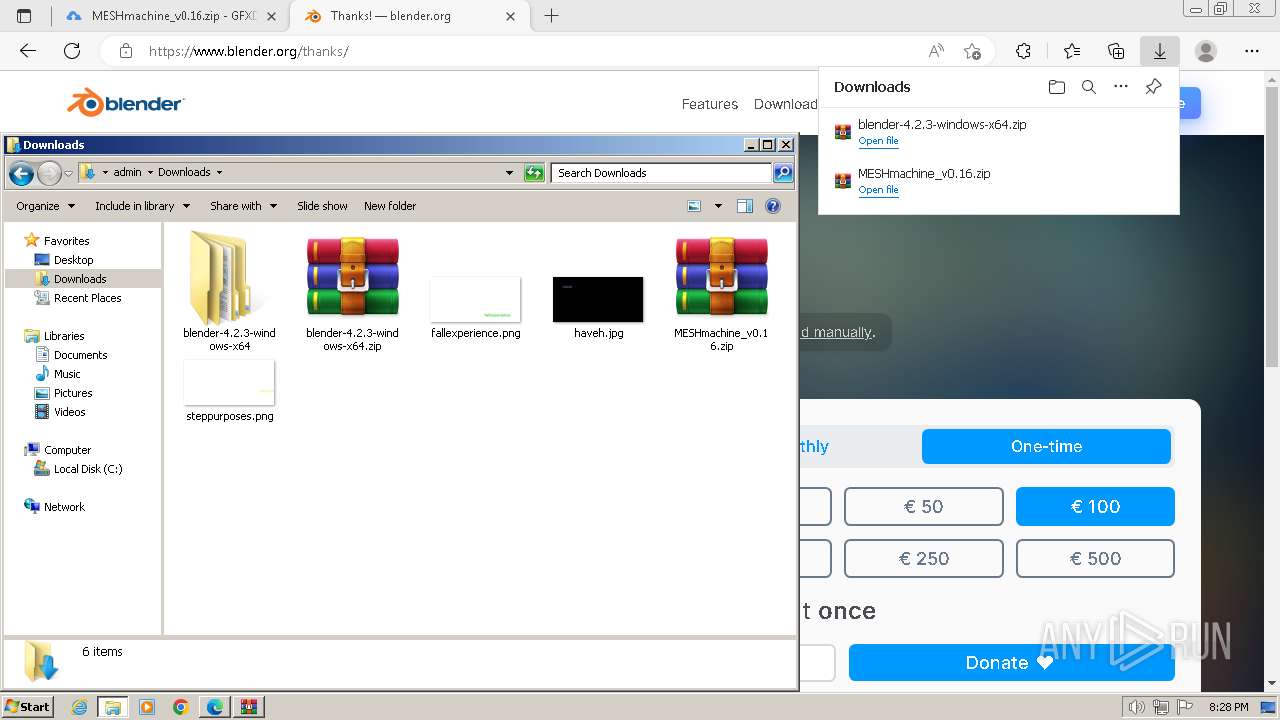The height and width of the screenshot is (720, 1280).
Task: Click the browser address bar URL
Action: click(248, 51)
